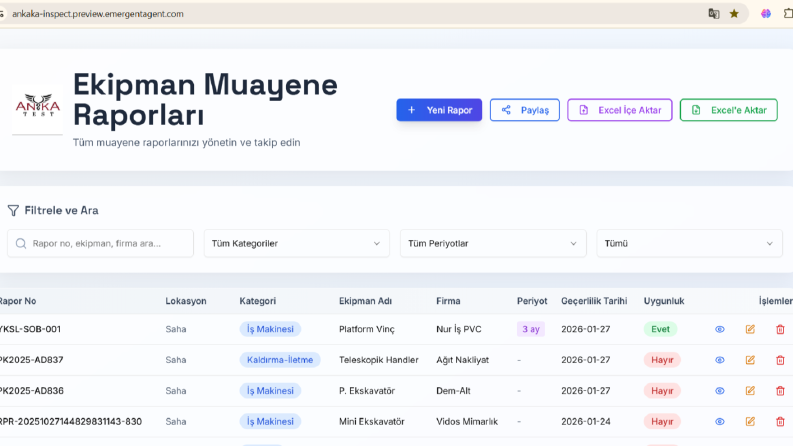Viewport: 793px width, 446px height.
Task: View report PK2025-AD836 with the eye icon
Action: (720, 391)
